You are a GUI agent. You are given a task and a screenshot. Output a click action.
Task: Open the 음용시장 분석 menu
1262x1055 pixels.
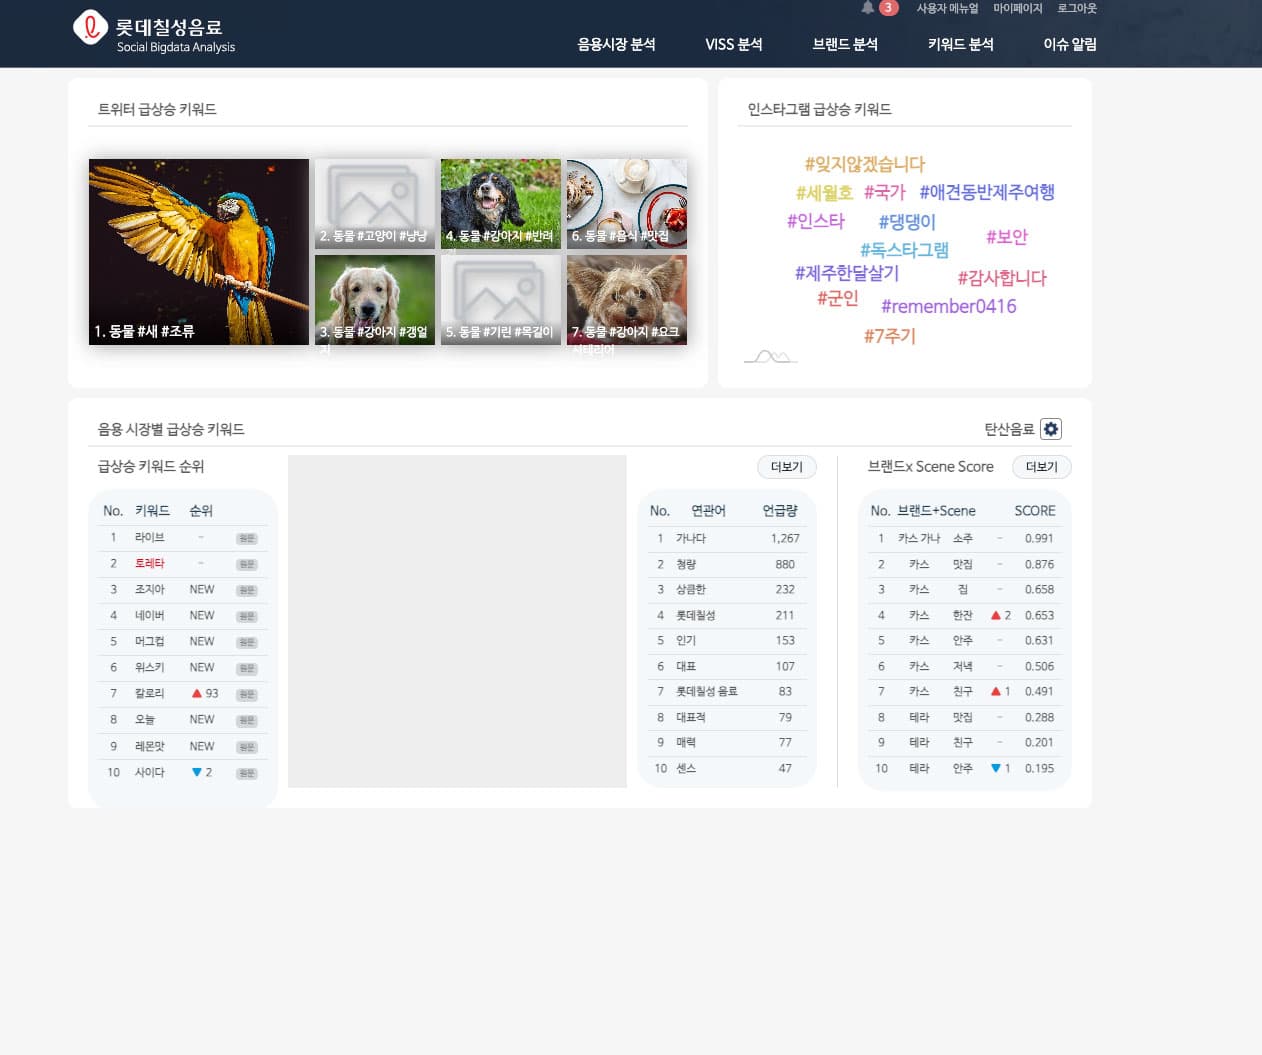click(x=616, y=44)
